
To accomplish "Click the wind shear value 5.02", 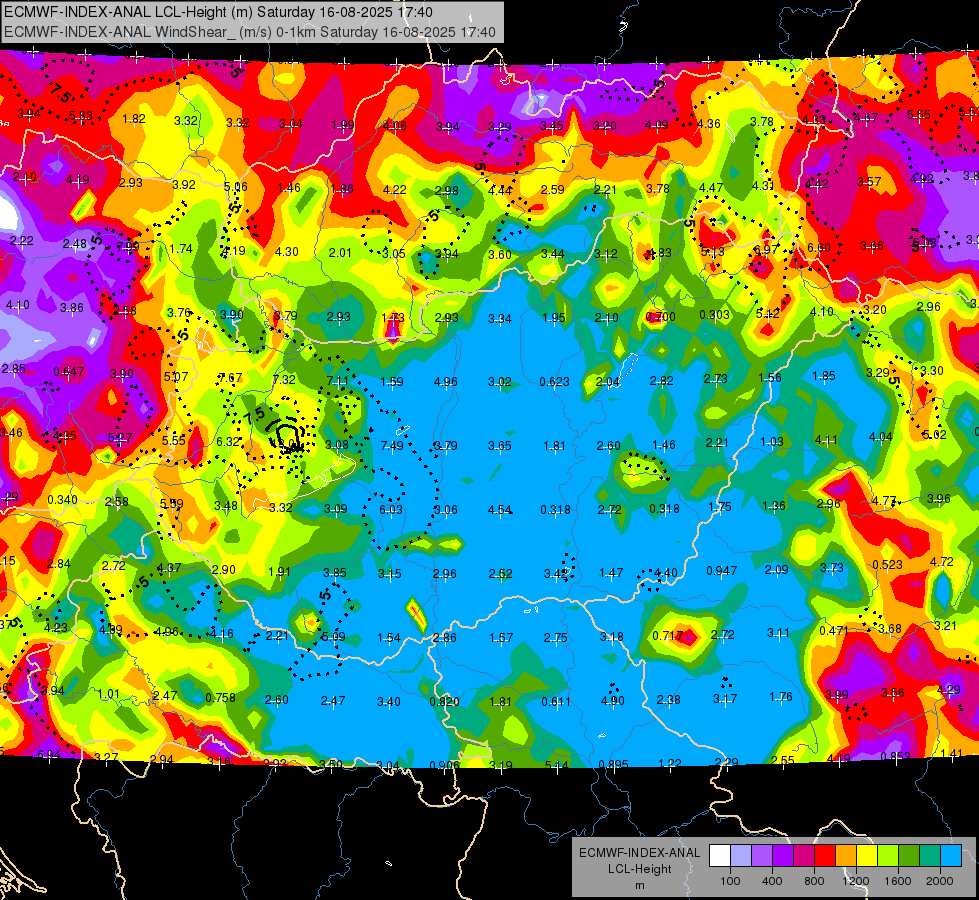I will (x=934, y=435).
